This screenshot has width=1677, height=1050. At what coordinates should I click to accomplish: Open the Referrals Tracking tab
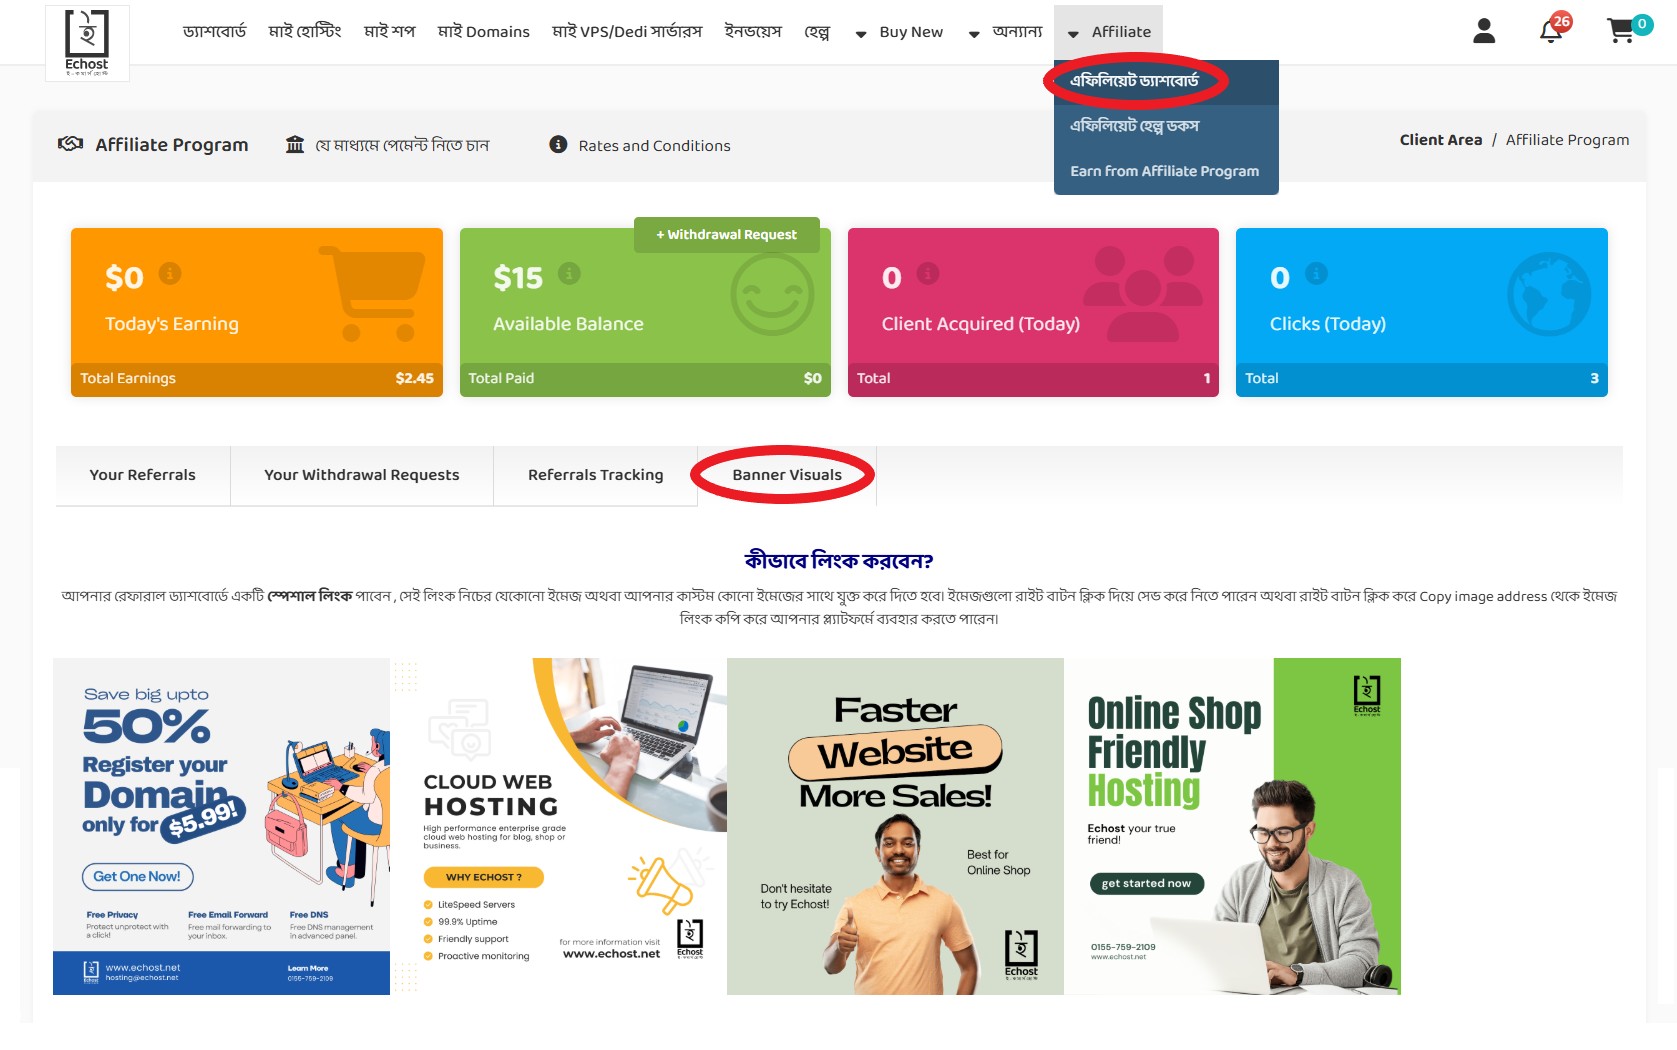click(596, 475)
